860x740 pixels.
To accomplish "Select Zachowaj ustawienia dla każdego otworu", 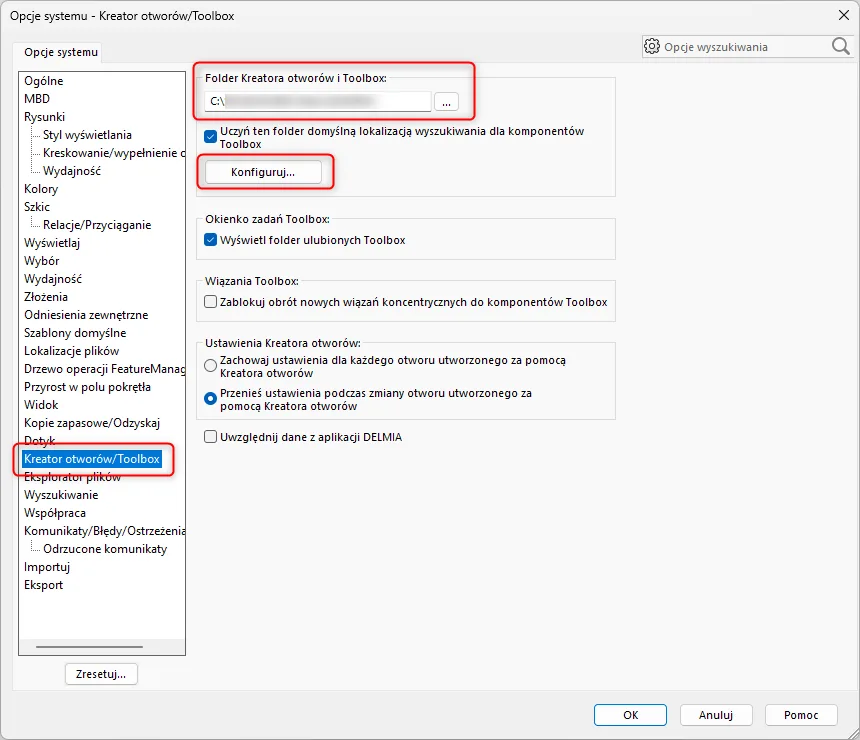I will point(211,365).
